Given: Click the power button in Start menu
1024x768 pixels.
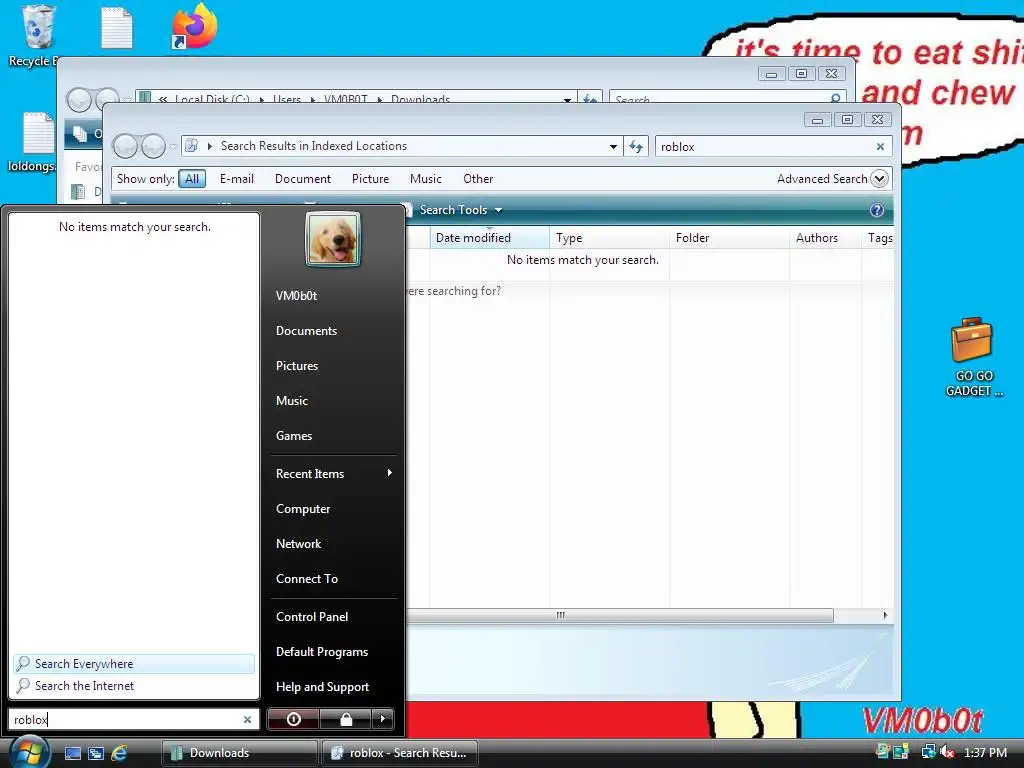Looking at the screenshot, I should (x=293, y=719).
